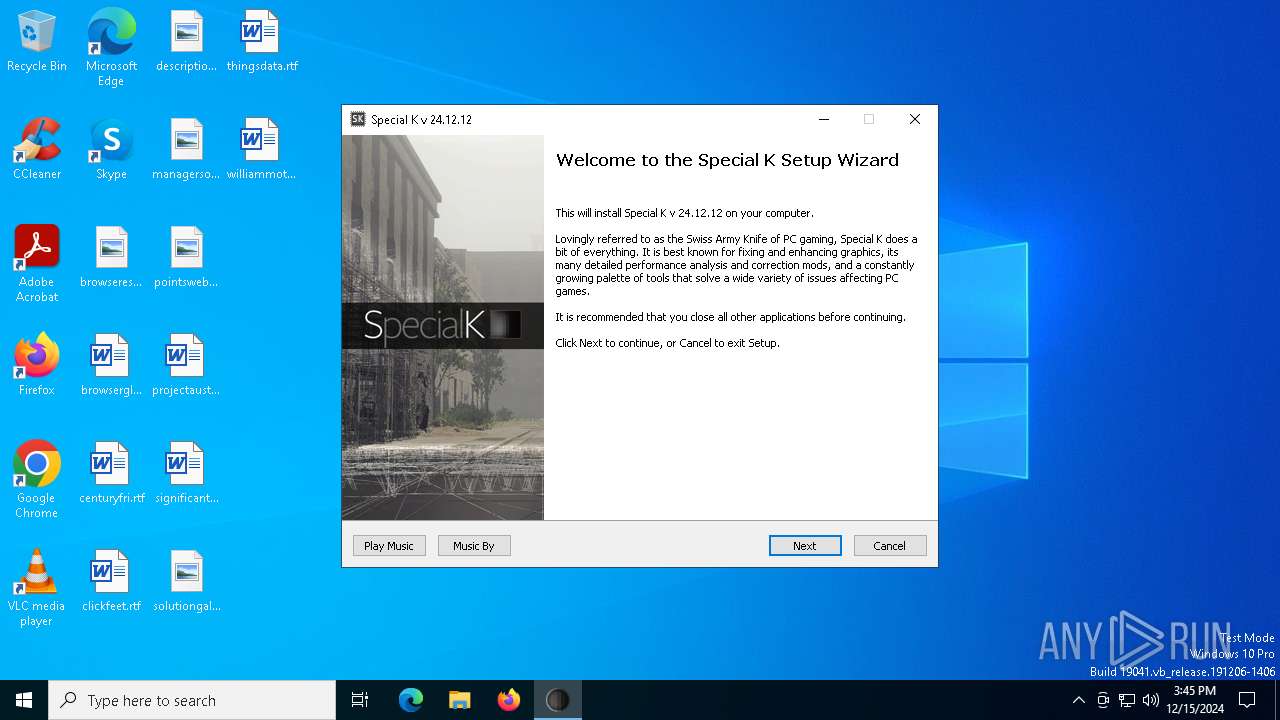The width and height of the screenshot is (1280, 720).
Task: Open Microsoft Edge desktop shortcut
Action: pos(111,47)
